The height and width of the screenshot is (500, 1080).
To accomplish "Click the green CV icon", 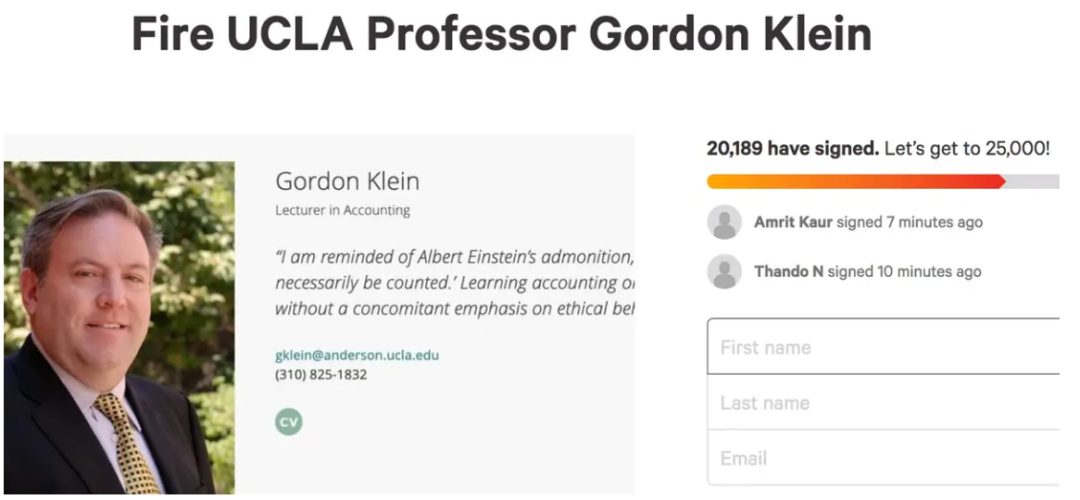I will (289, 422).
